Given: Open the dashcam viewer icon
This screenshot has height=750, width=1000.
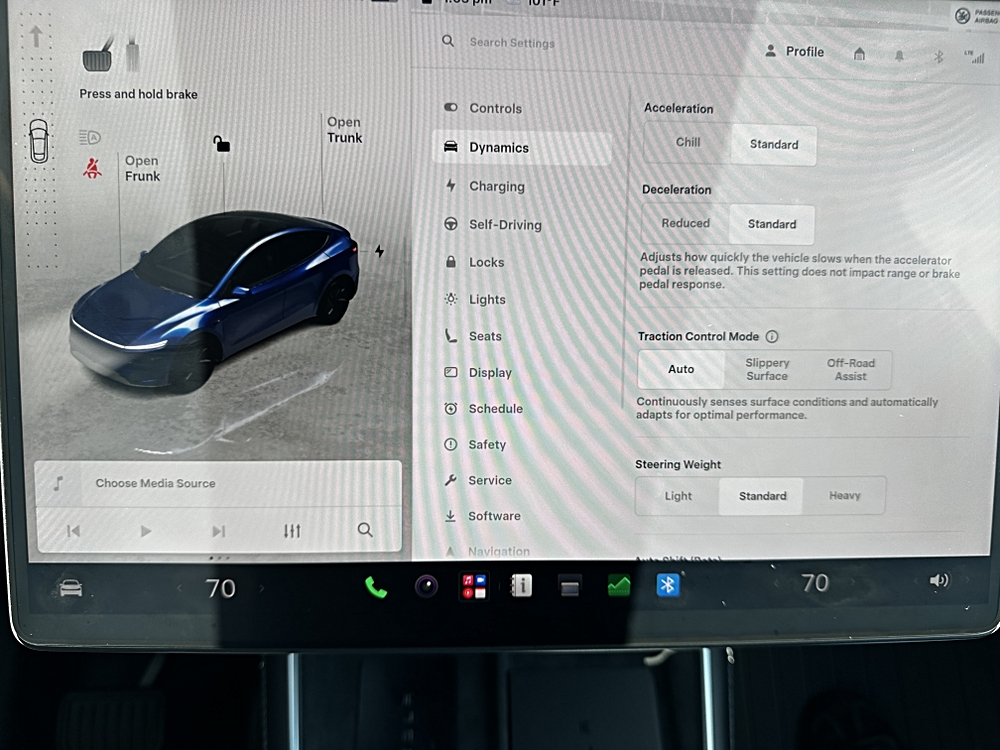Looking at the screenshot, I should click(x=570, y=586).
